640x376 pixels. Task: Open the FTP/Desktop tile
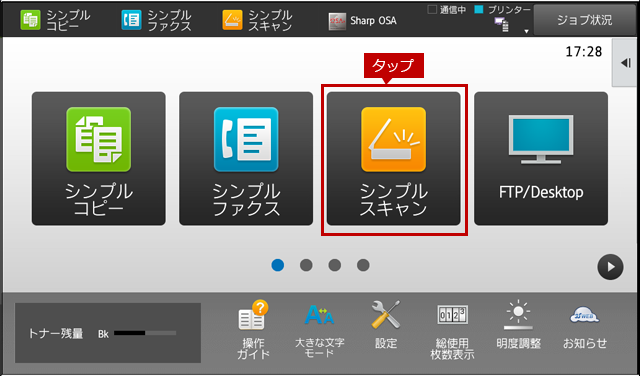541,158
